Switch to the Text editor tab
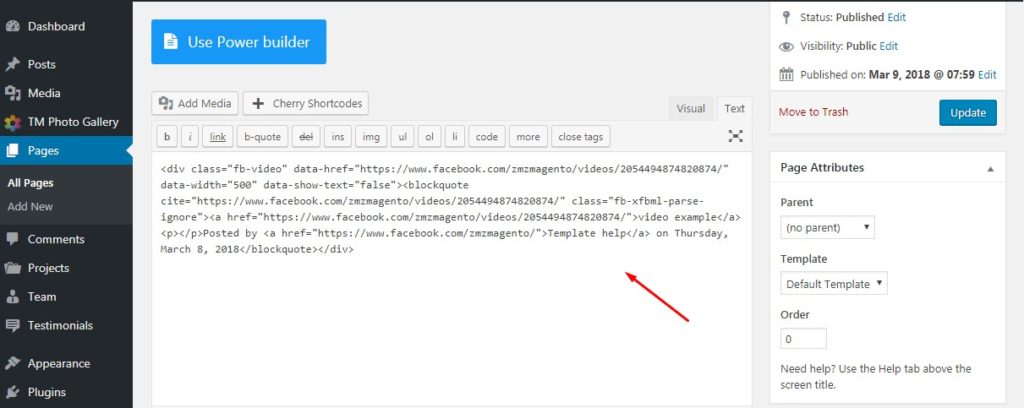 734,109
